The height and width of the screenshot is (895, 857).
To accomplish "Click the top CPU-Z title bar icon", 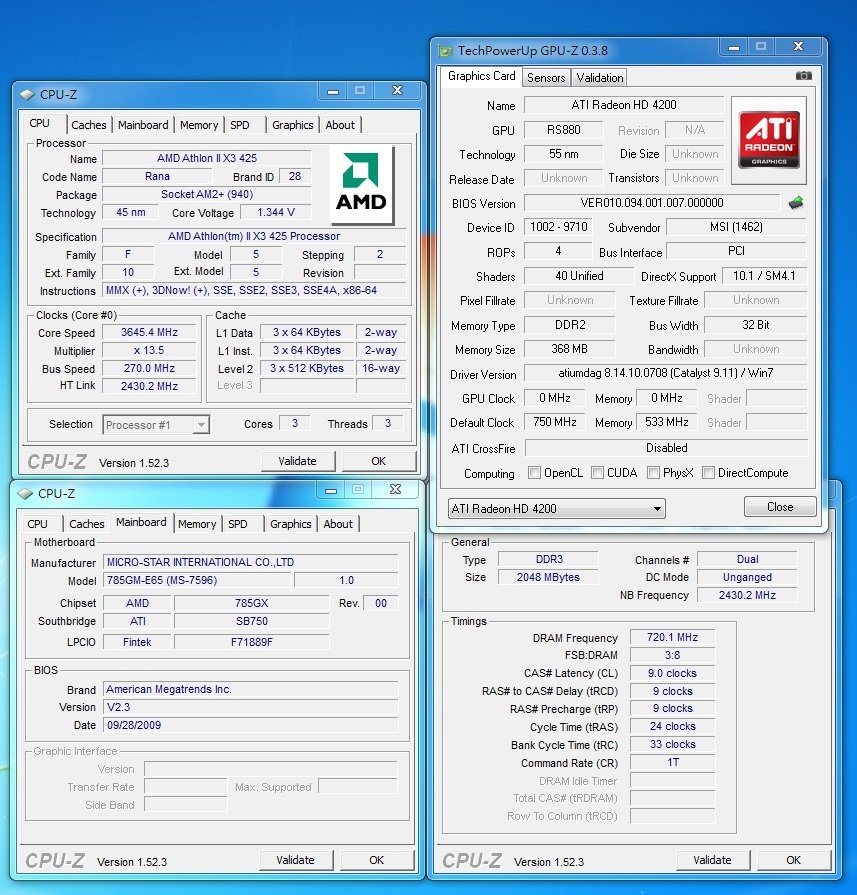I will click(27, 95).
